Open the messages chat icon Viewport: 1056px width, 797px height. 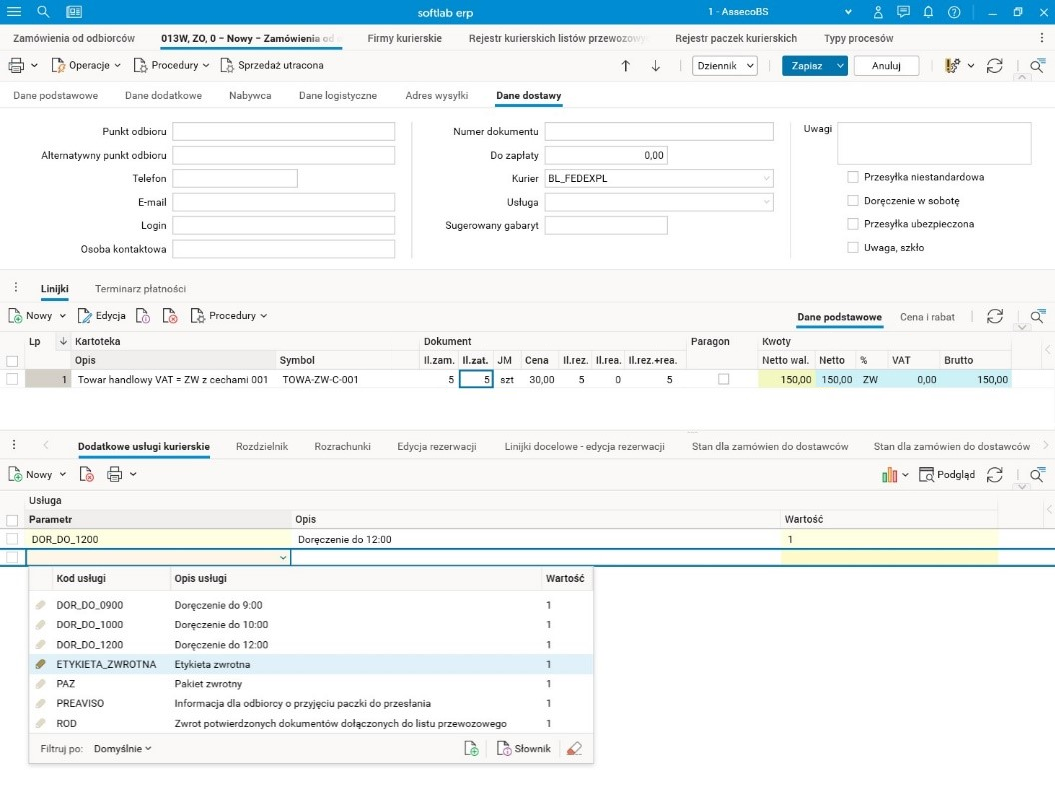coord(903,12)
